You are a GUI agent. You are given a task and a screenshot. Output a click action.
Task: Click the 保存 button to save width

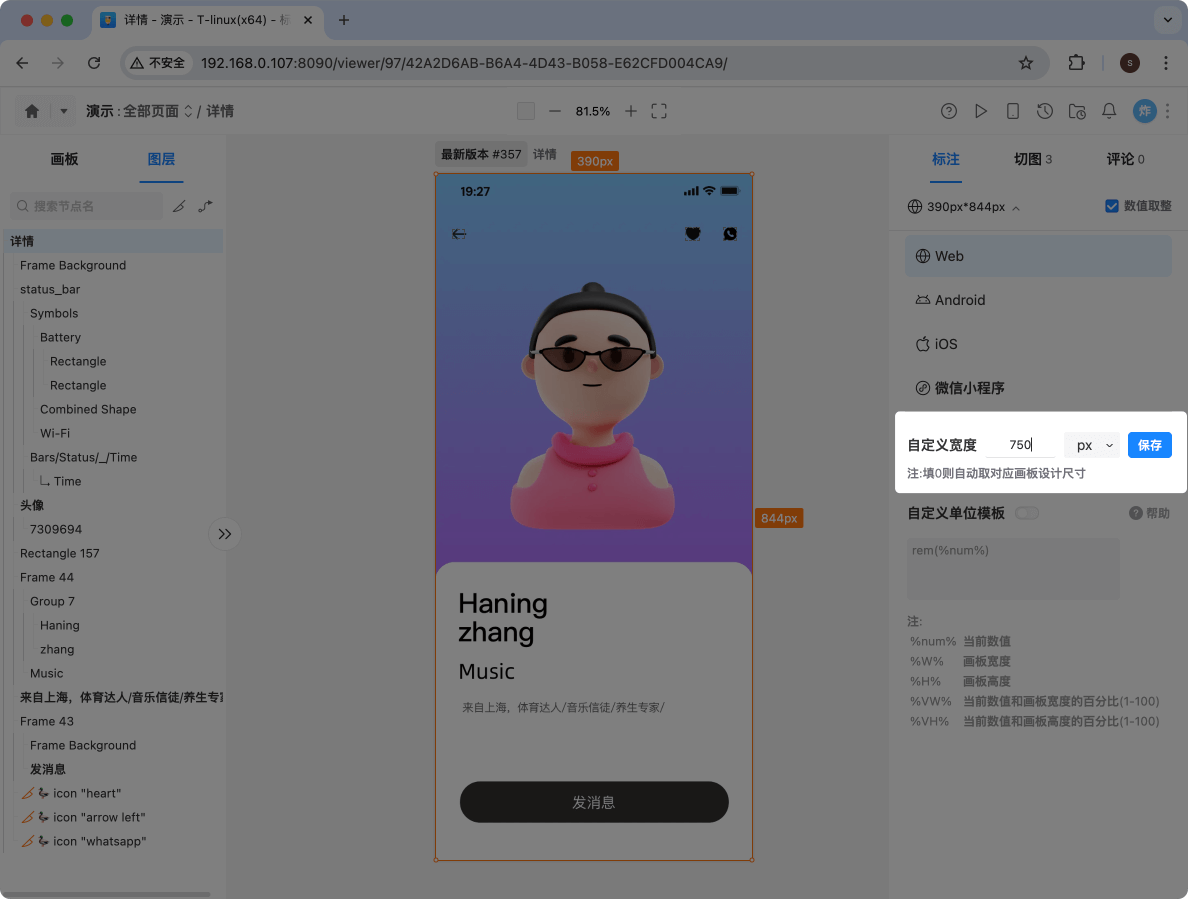click(1149, 444)
